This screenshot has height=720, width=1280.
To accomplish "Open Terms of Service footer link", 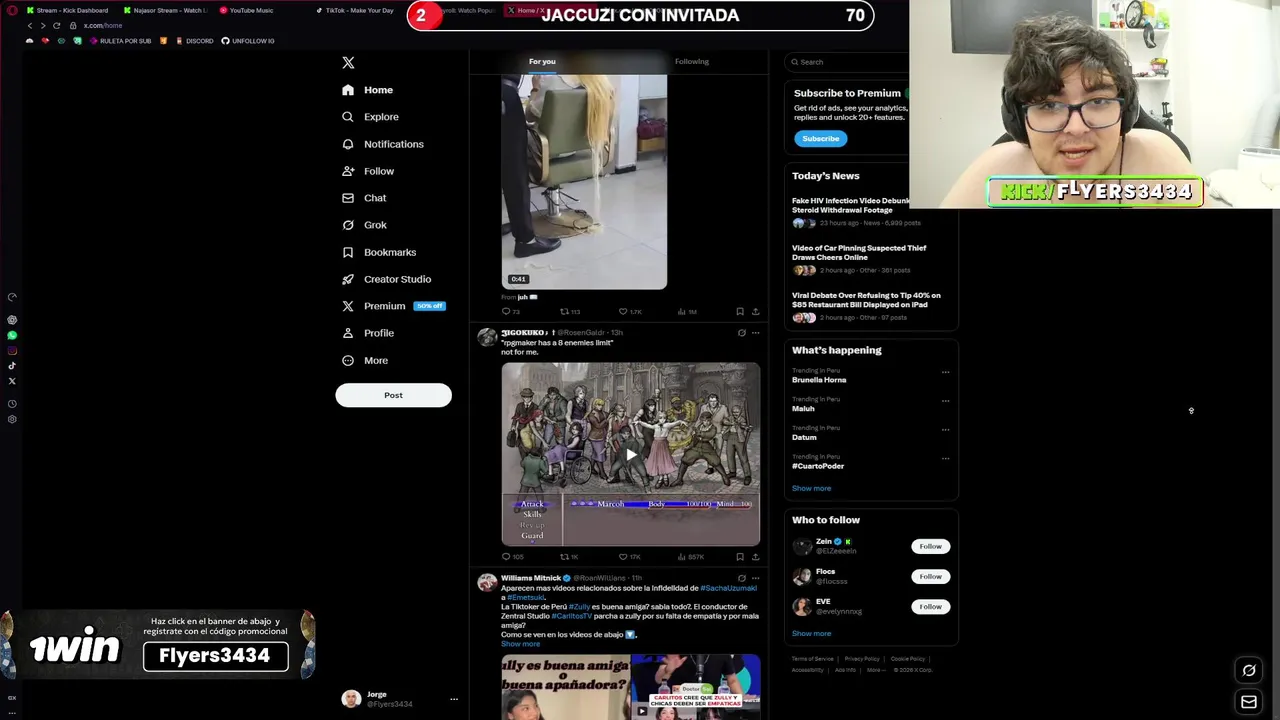I will (x=812, y=659).
